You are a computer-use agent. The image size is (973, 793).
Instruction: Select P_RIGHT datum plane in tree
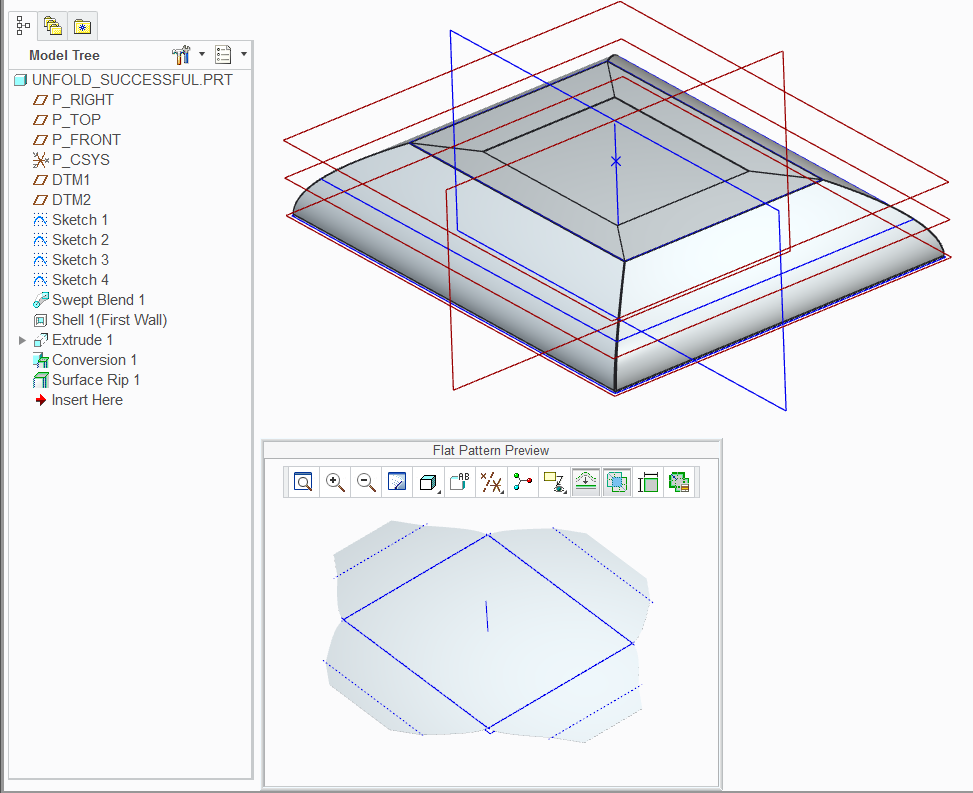tap(74, 100)
